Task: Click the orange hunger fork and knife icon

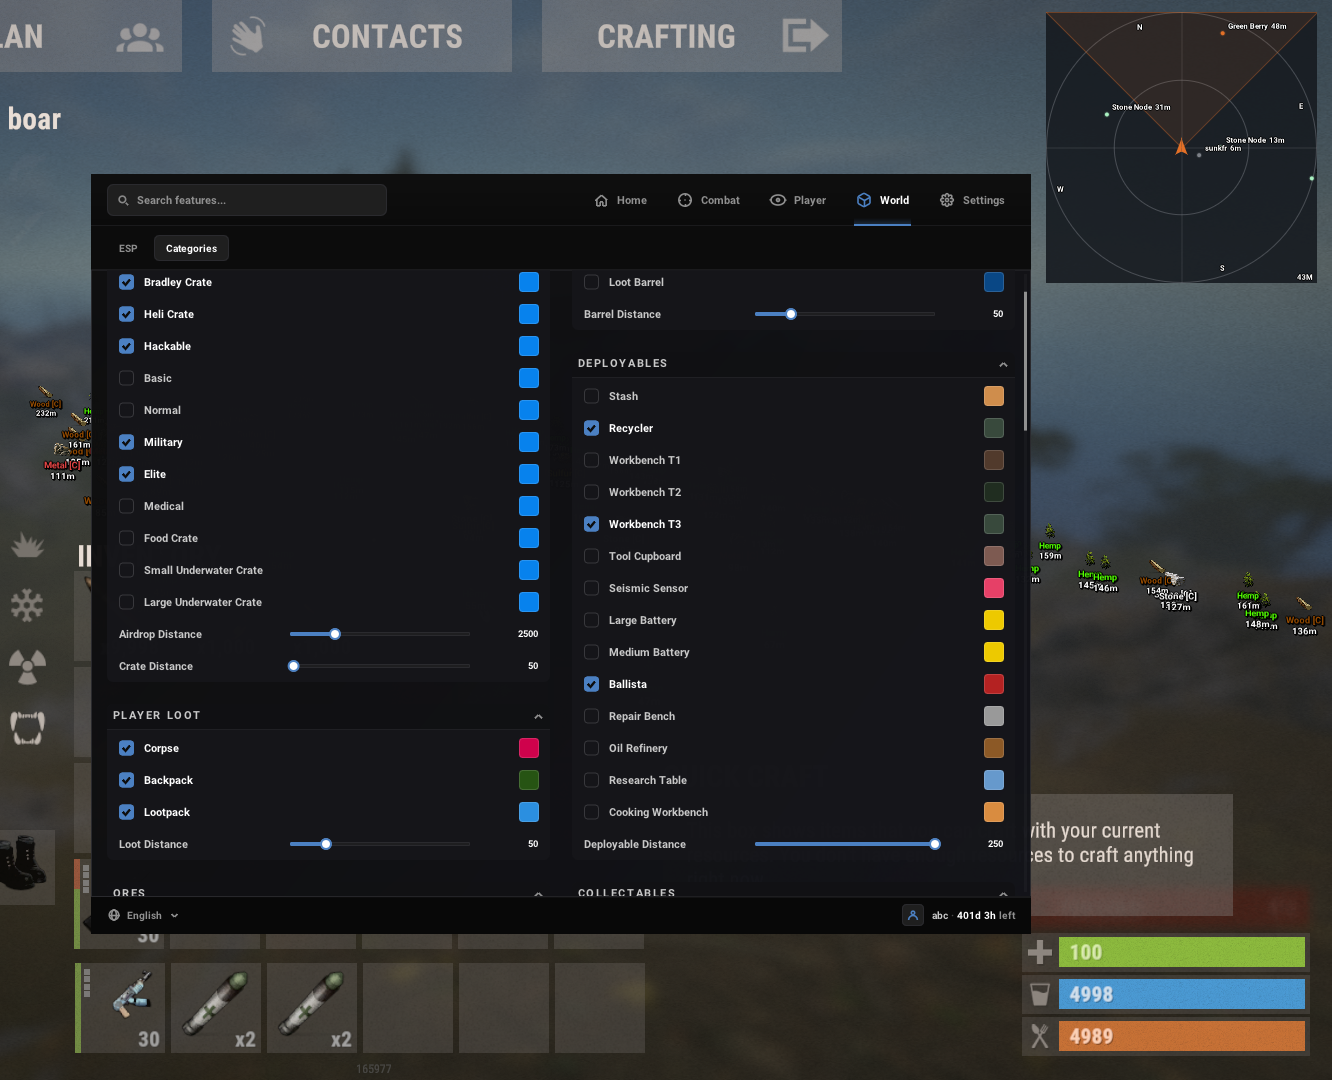Action: point(1040,1036)
